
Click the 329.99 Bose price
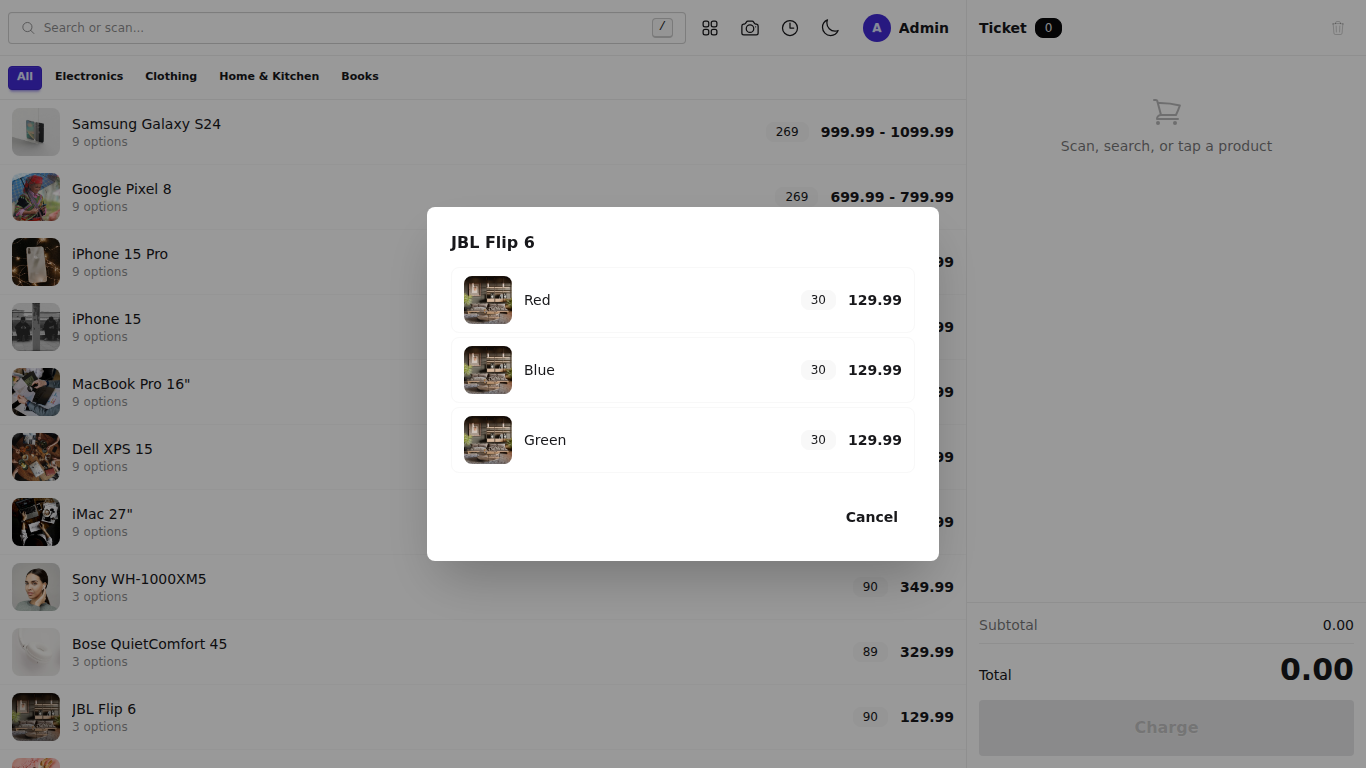[927, 652]
